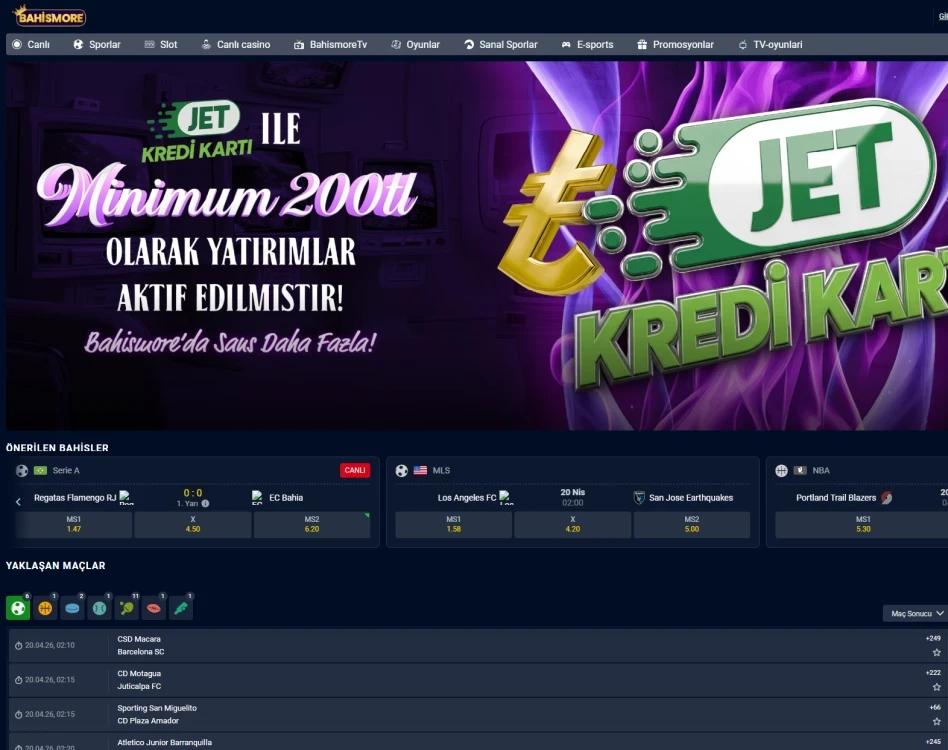Screen dimensions: 948x750
Task: Click the basketball icon beside NBA
Action: [781, 470]
